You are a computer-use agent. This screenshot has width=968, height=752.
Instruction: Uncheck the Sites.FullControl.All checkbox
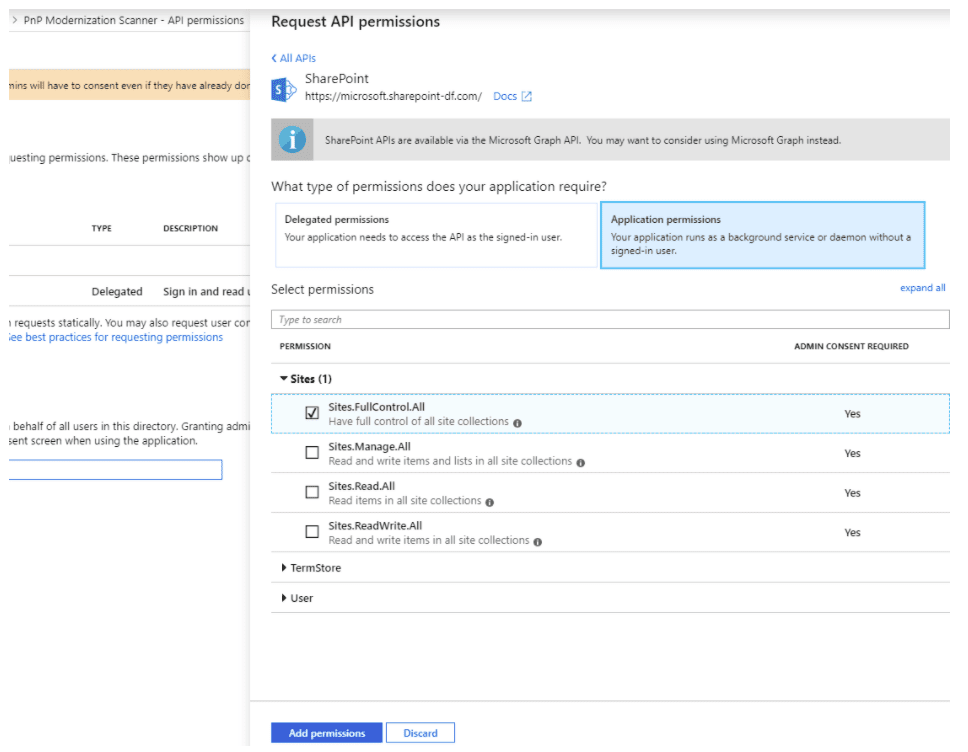coord(312,412)
